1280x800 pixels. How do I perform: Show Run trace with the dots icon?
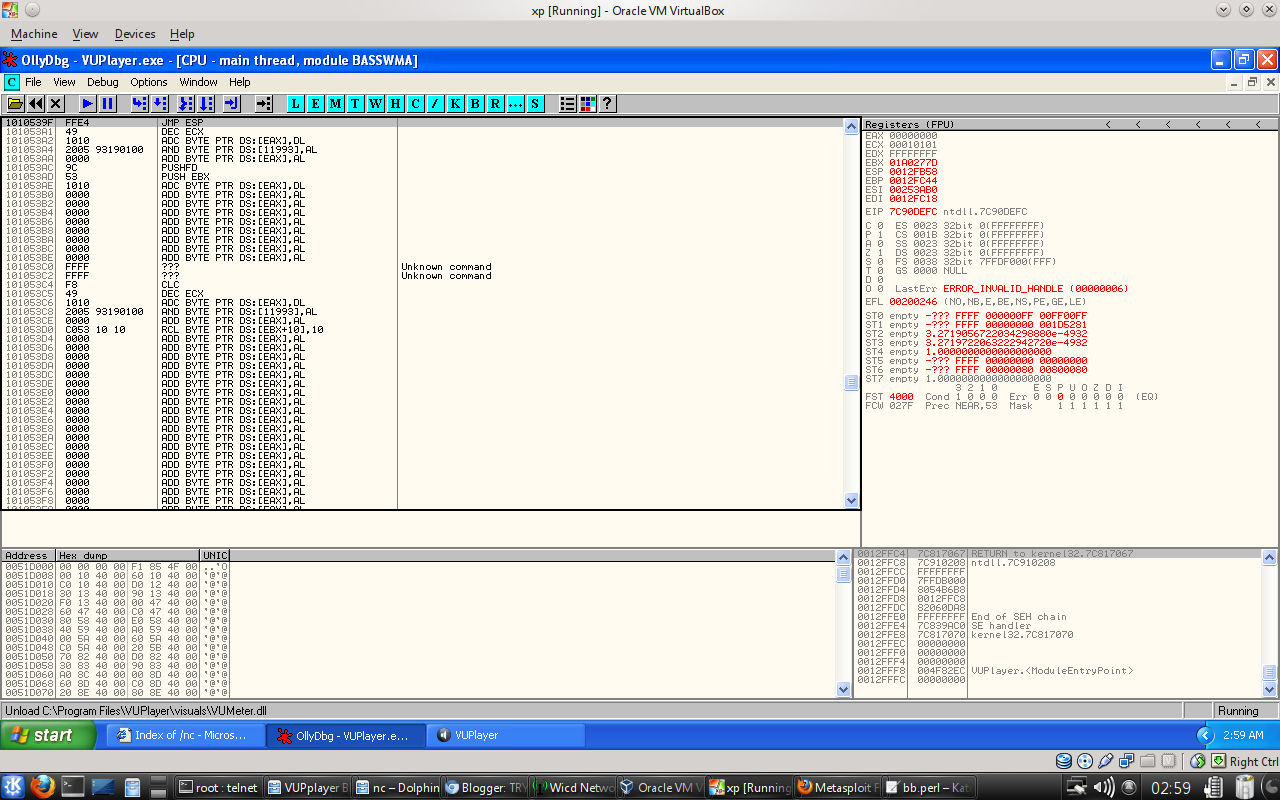pos(516,103)
